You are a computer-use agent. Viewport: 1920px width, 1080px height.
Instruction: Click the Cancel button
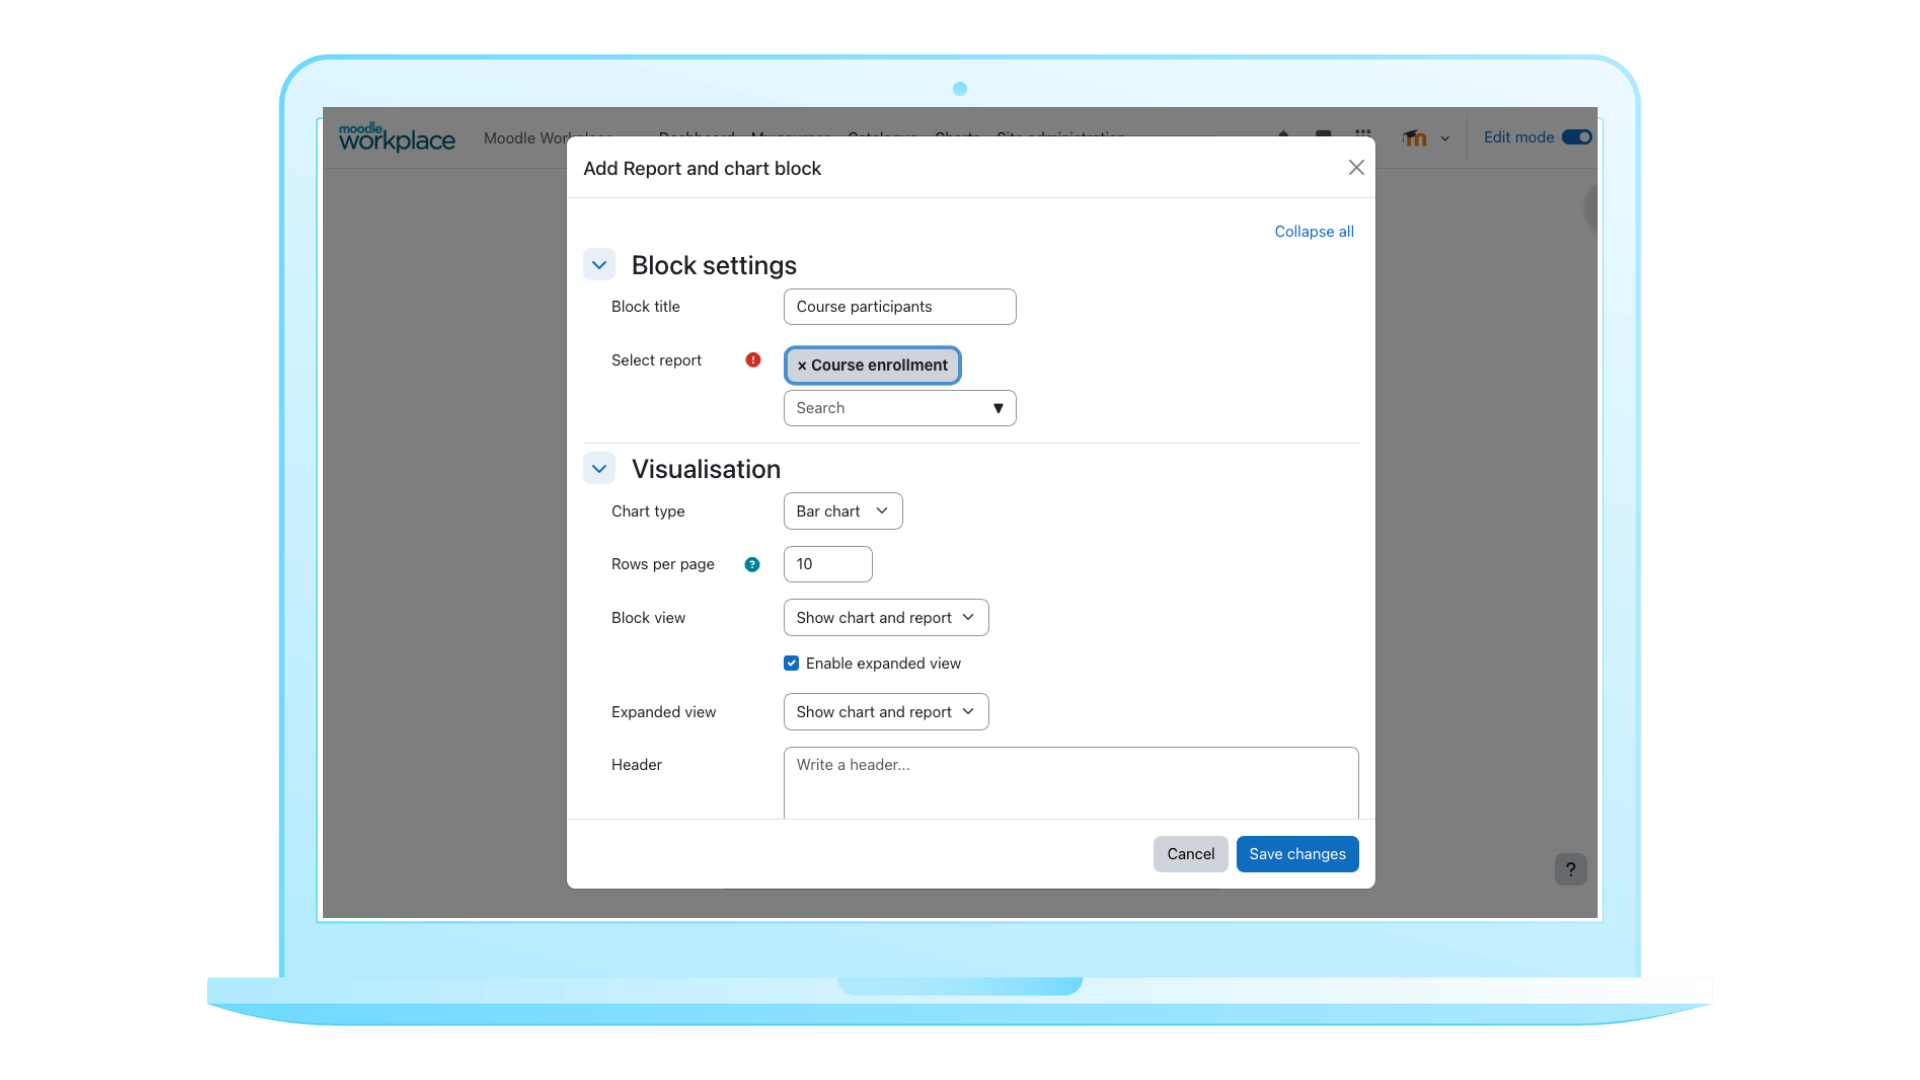click(x=1190, y=854)
